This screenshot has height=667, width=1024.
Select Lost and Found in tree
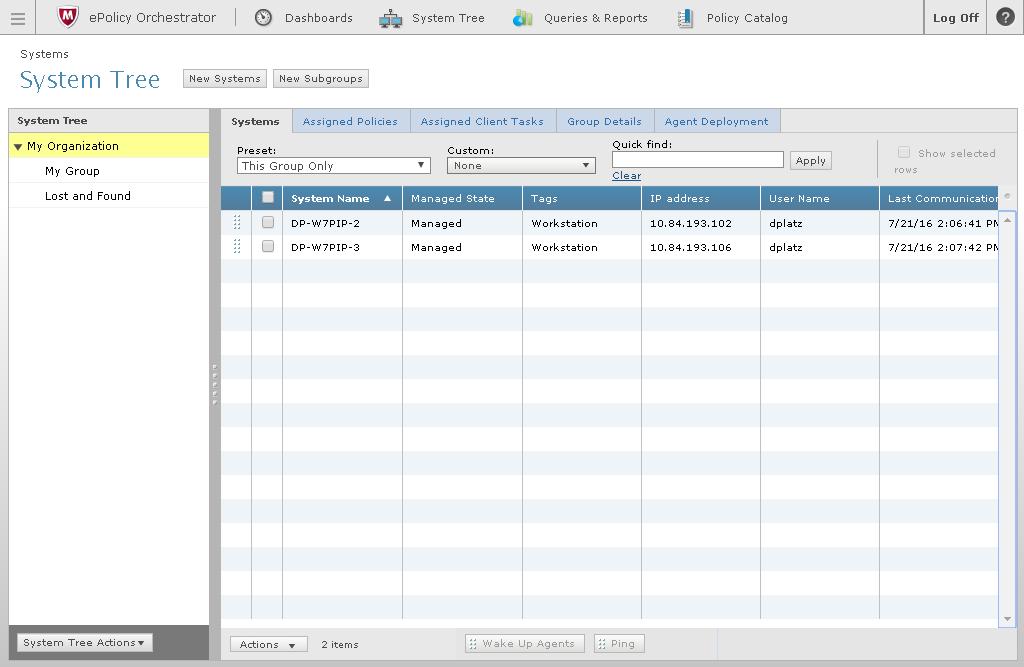88,196
